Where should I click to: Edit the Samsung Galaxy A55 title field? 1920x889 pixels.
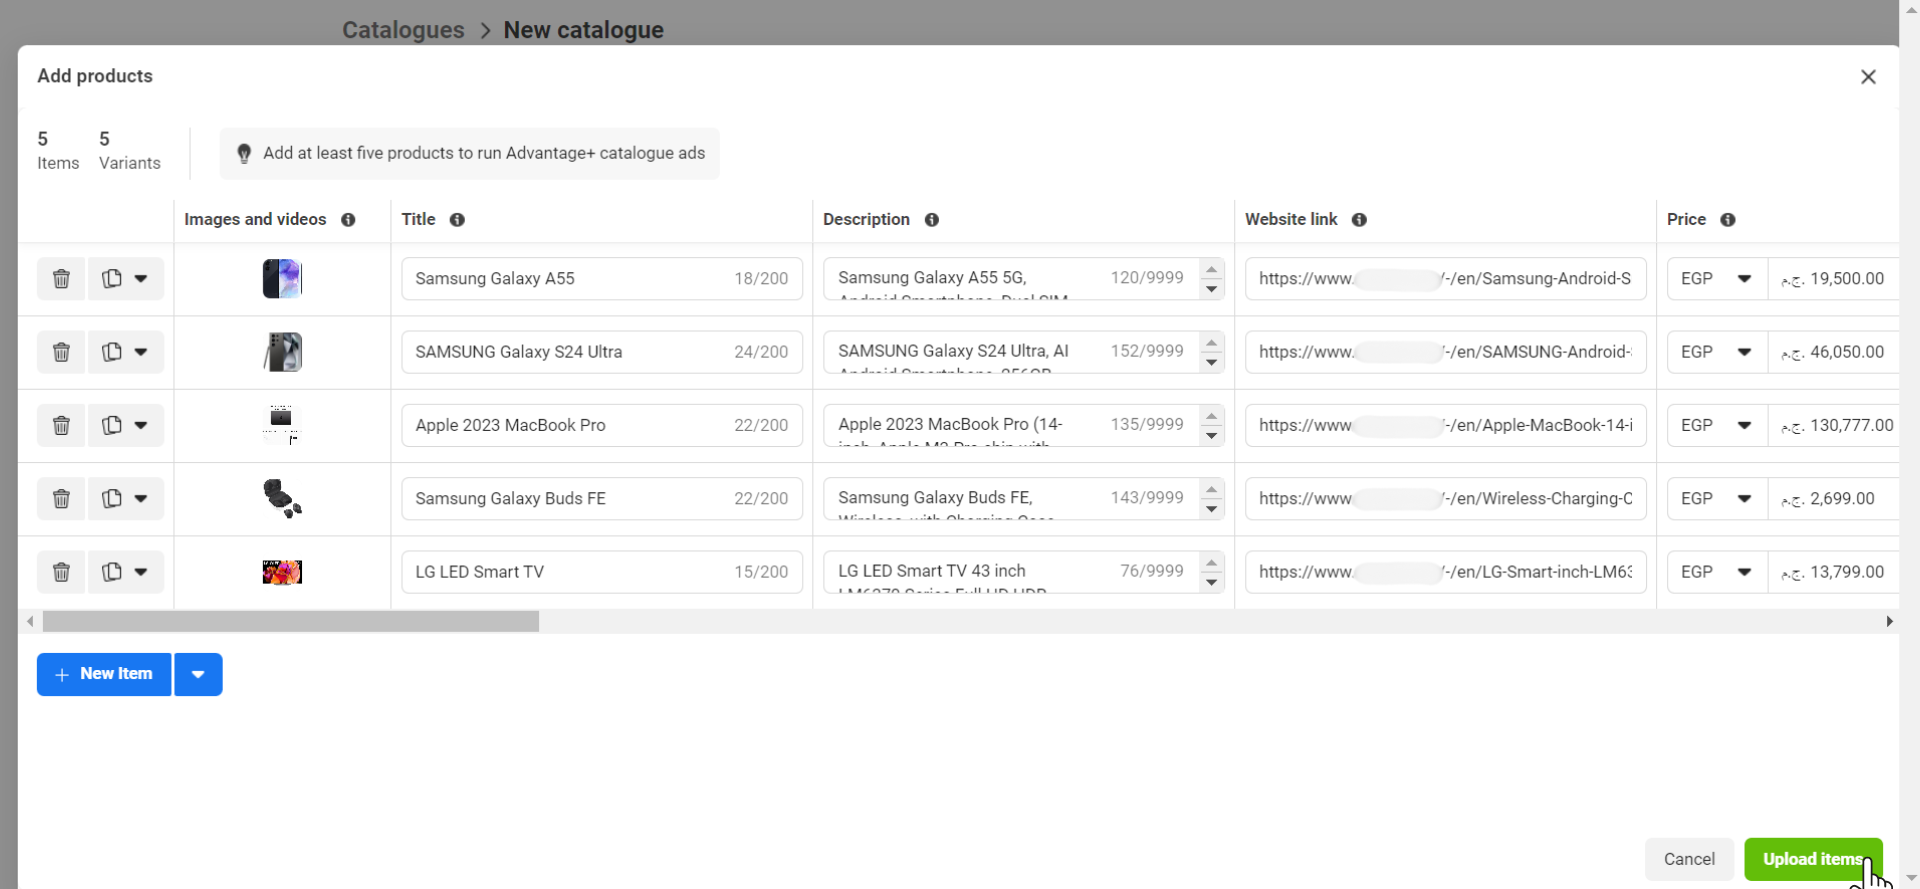coord(602,279)
